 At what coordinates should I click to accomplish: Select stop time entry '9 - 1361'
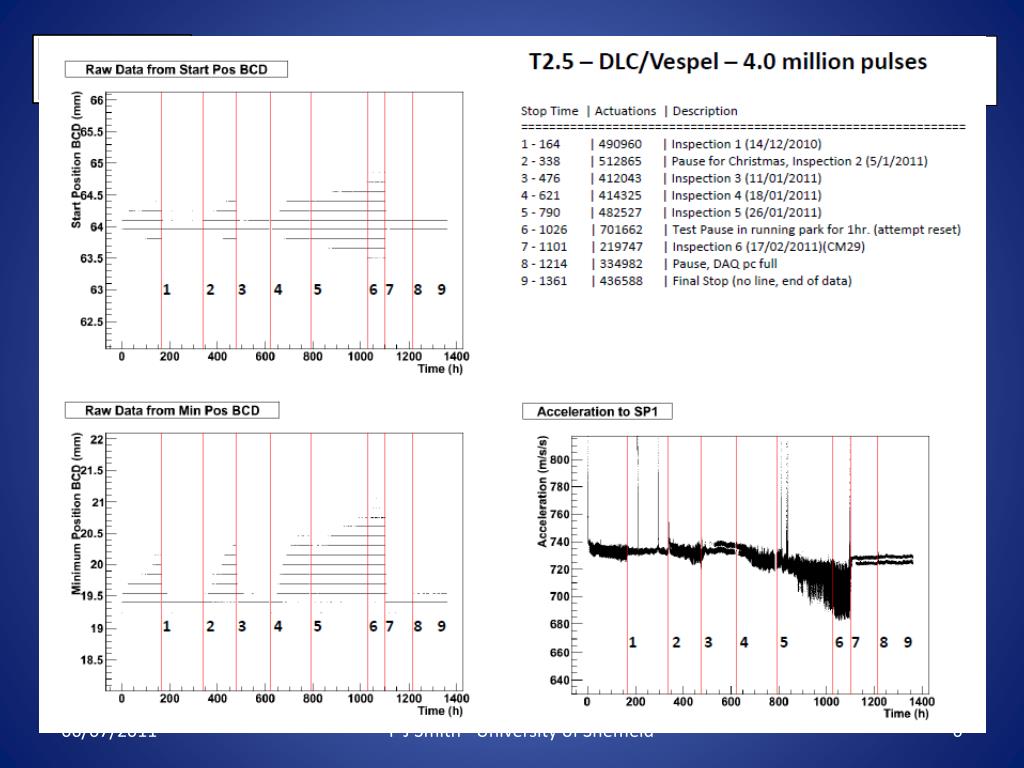[544, 281]
